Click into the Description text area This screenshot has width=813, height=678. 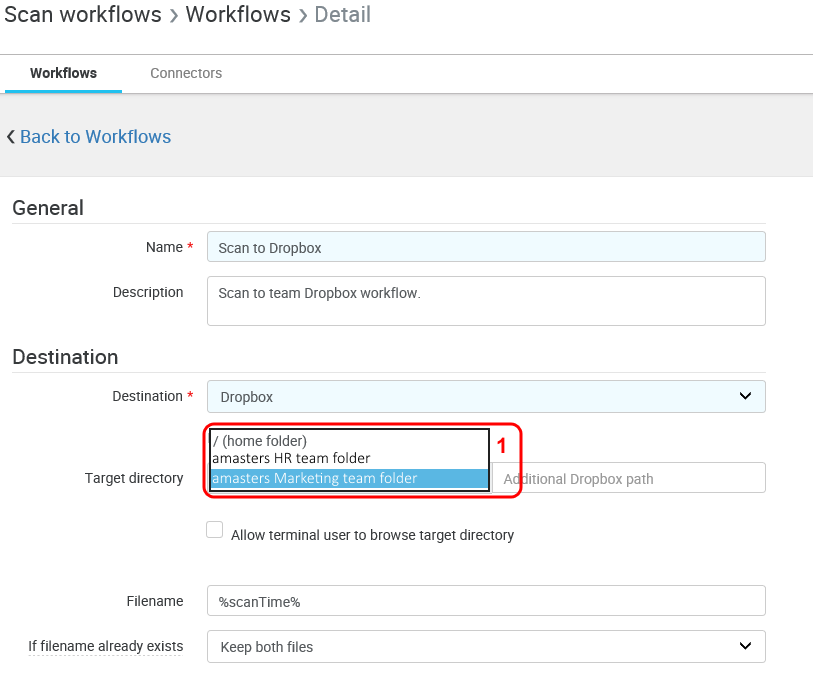(x=485, y=301)
